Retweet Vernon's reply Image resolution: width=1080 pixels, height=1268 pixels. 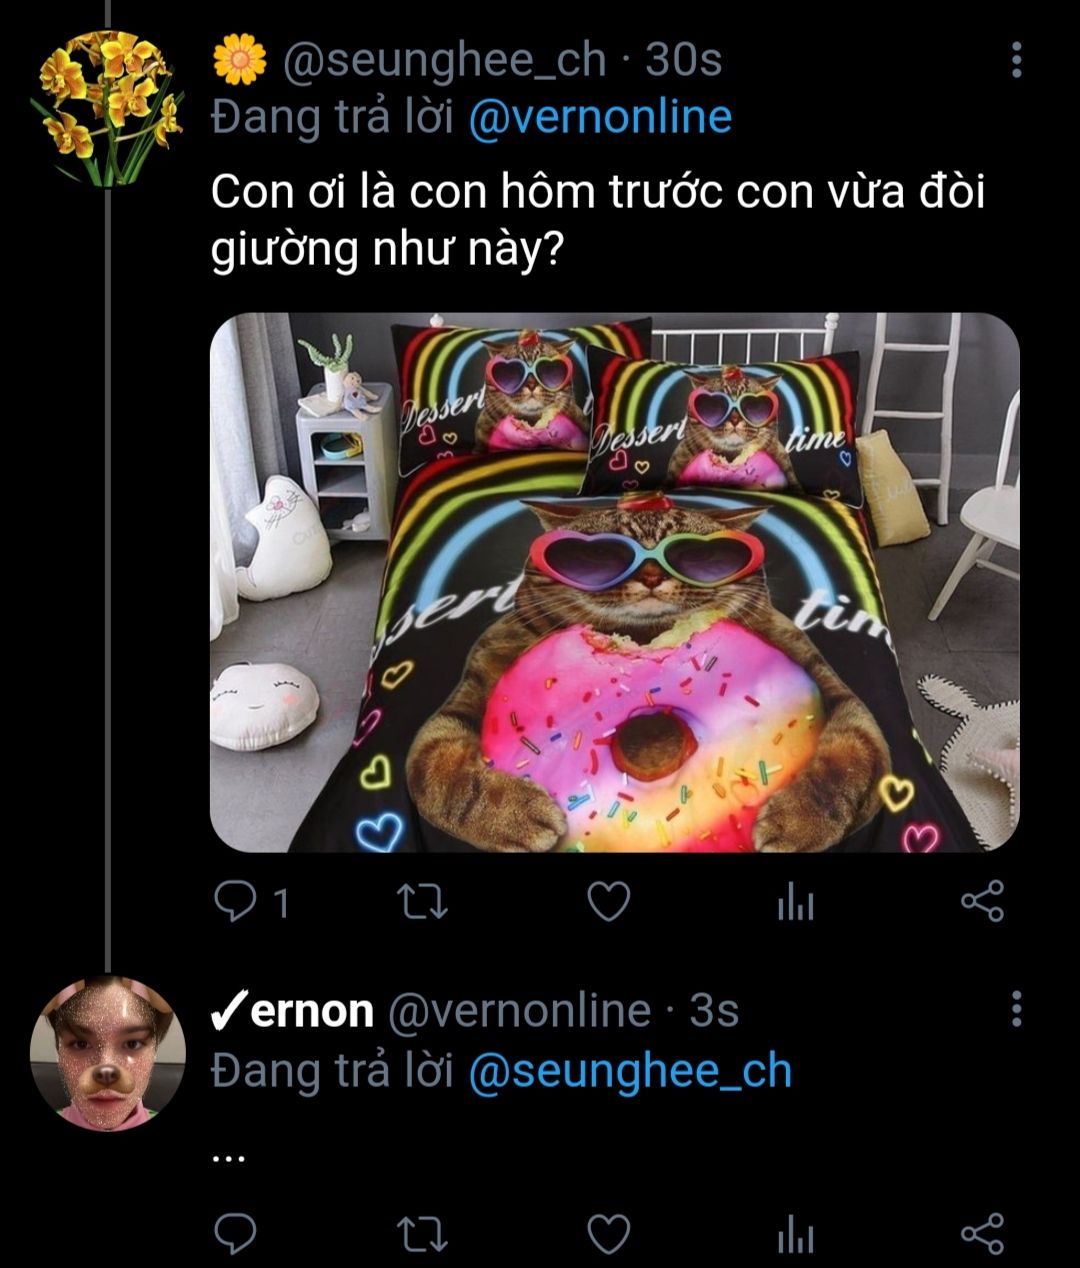[422, 1233]
